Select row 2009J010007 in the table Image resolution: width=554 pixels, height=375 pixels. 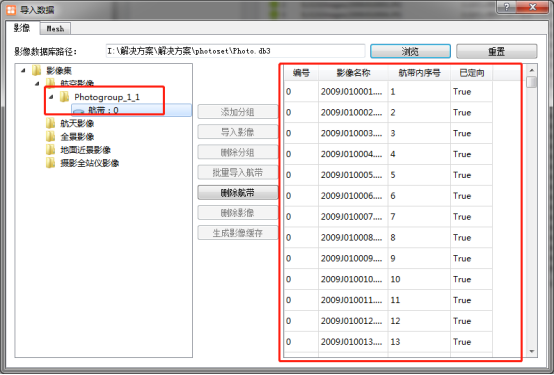pos(388,217)
